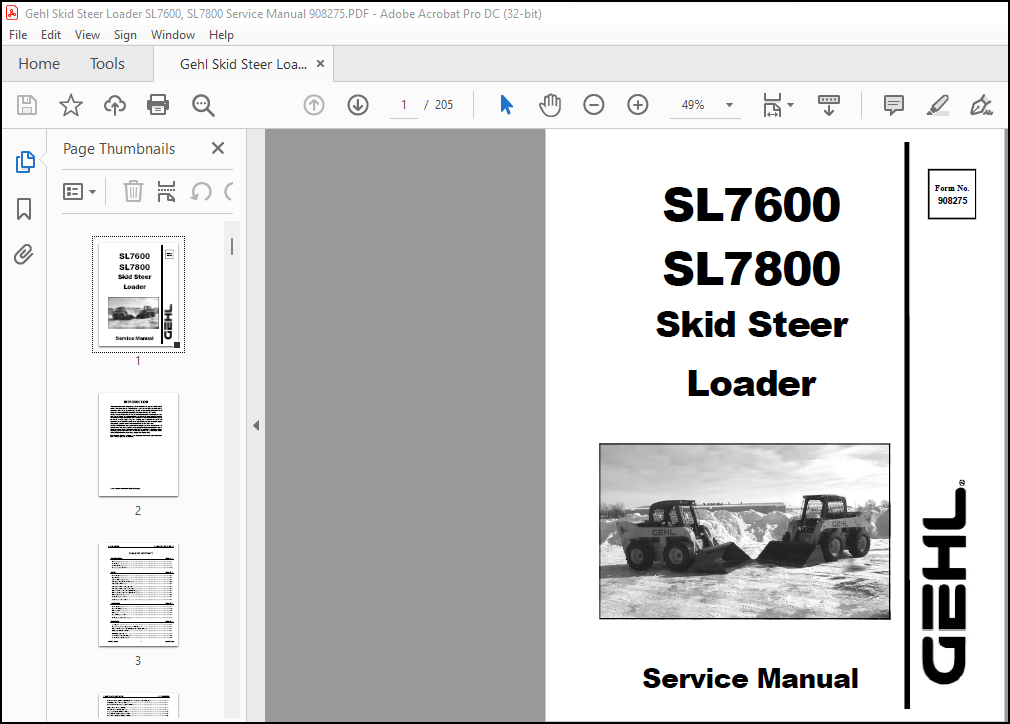Screen dimensions: 1010x724
Task: Switch to the Home tab
Action: click(x=39, y=64)
